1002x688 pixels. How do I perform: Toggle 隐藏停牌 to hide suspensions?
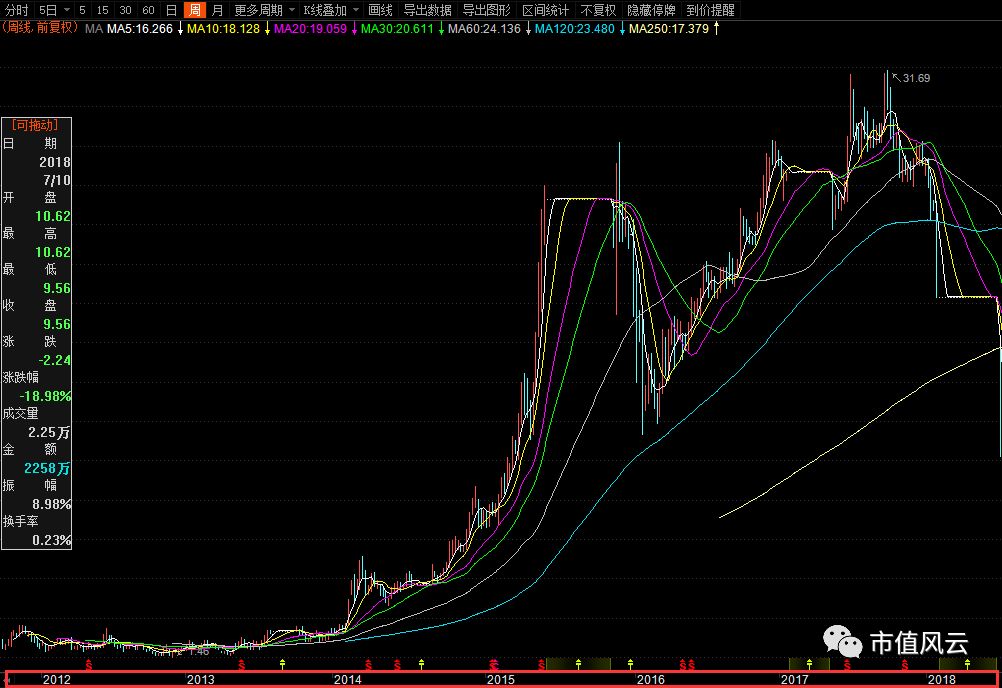point(651,10)
